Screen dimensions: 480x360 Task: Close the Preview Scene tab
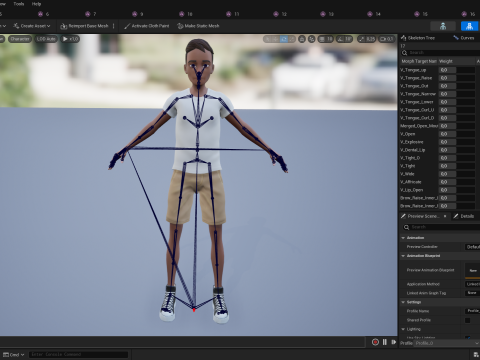(x=445, y=216)
